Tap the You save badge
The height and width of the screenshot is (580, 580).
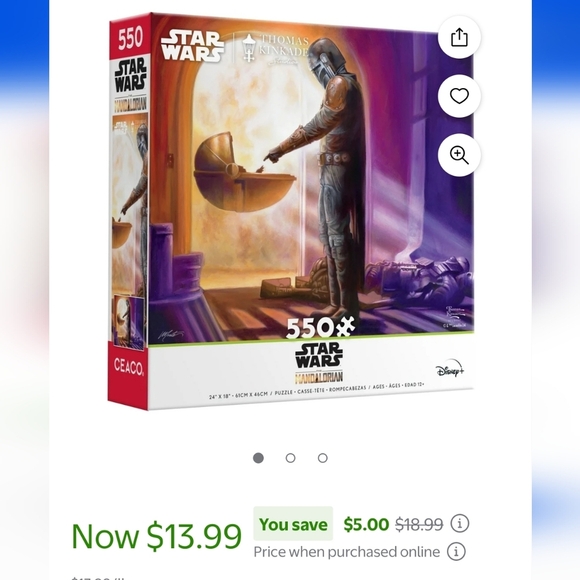pyautogui.click(x=293, y=524)
